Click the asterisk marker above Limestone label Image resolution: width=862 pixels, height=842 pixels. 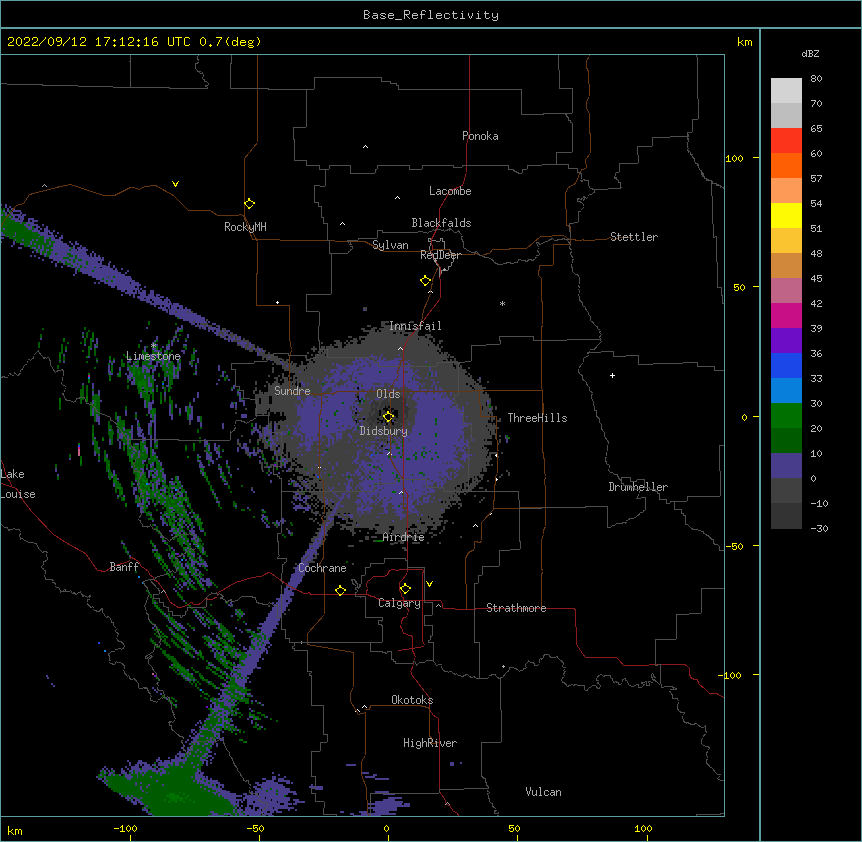(154, 346)
